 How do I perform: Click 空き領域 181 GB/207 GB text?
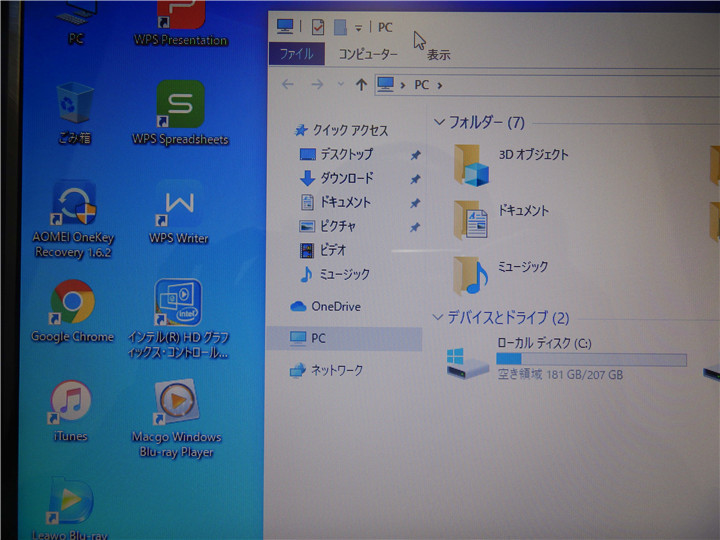[x=560, y=375]
